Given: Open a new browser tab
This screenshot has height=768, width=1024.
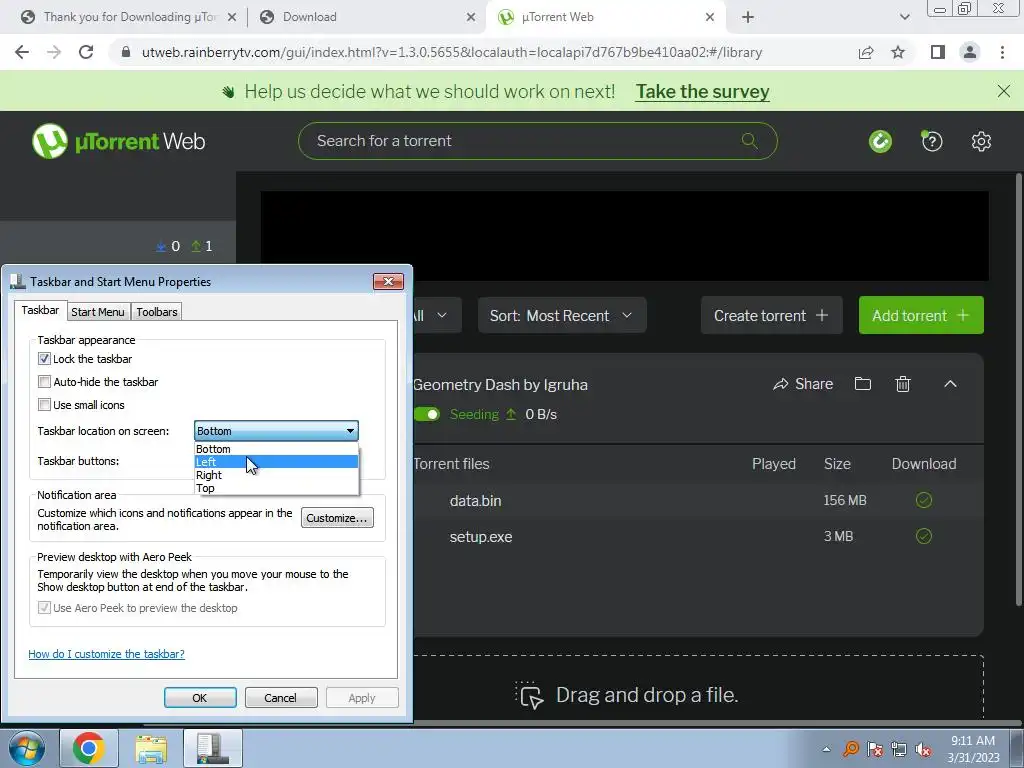Looking at the screenshot, I should pos(748,17).
